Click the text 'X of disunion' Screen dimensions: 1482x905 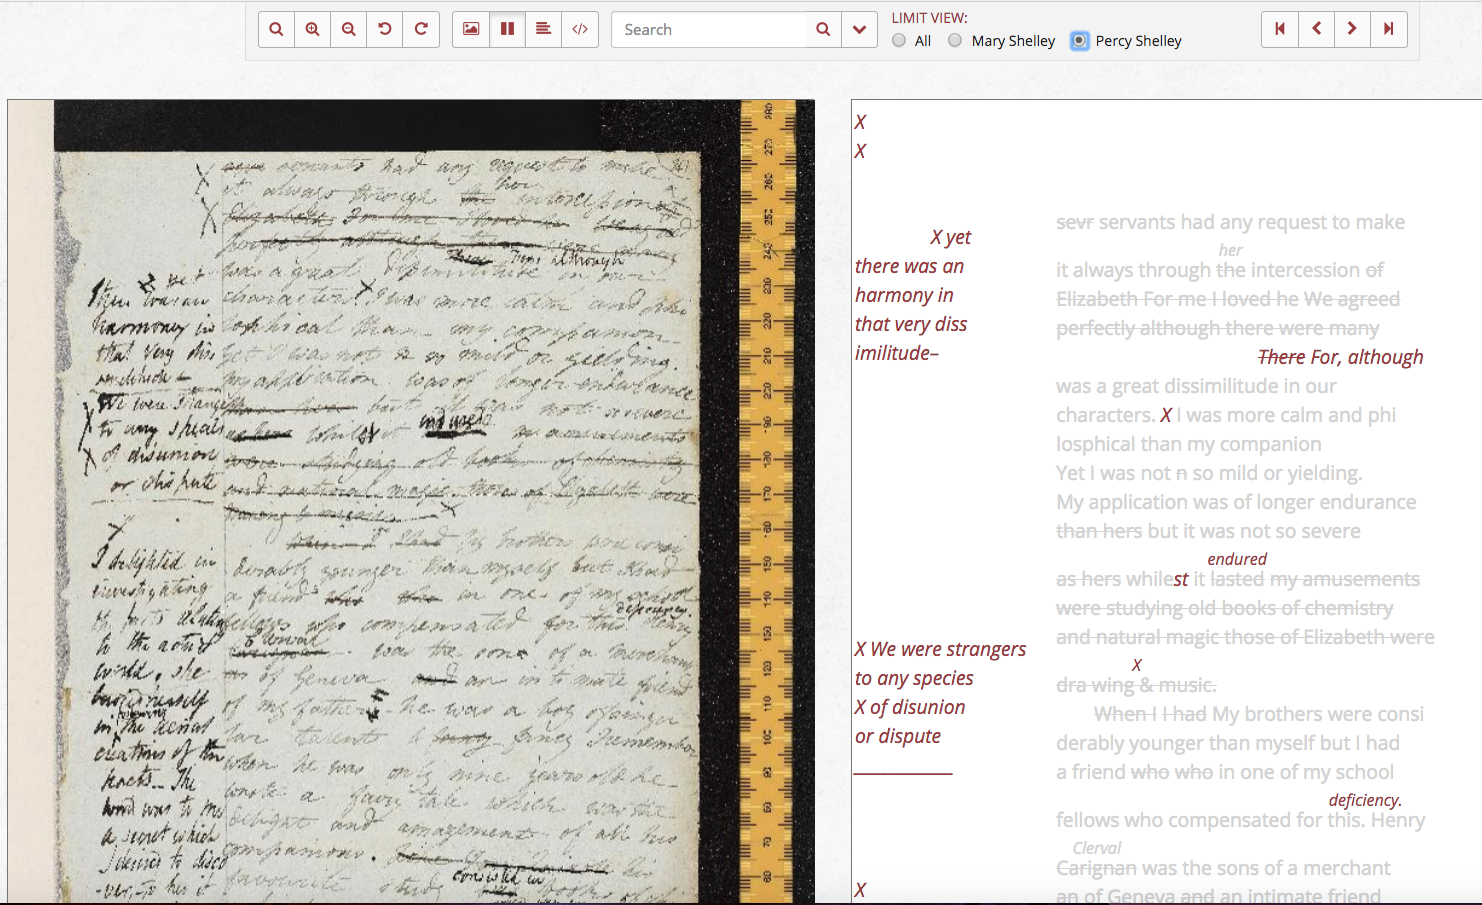click(910, 707)
